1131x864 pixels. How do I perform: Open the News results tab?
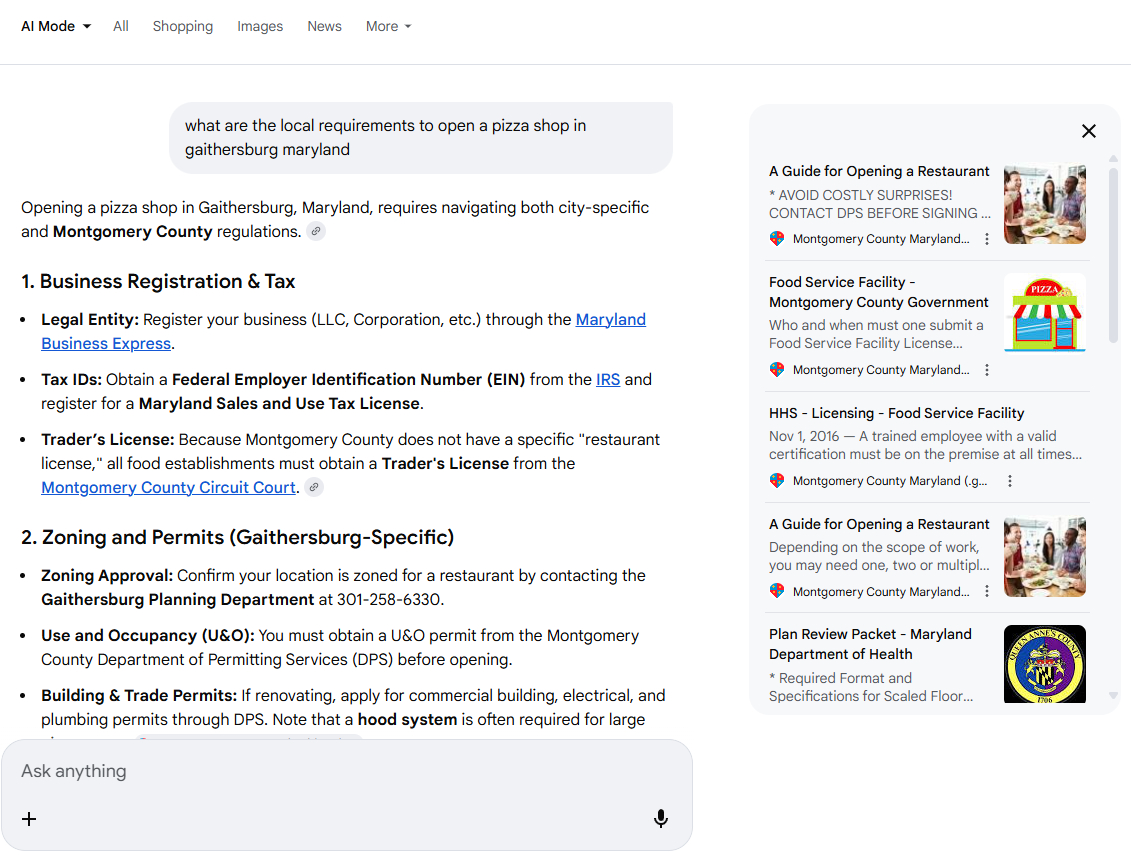[x=324, y=27]
